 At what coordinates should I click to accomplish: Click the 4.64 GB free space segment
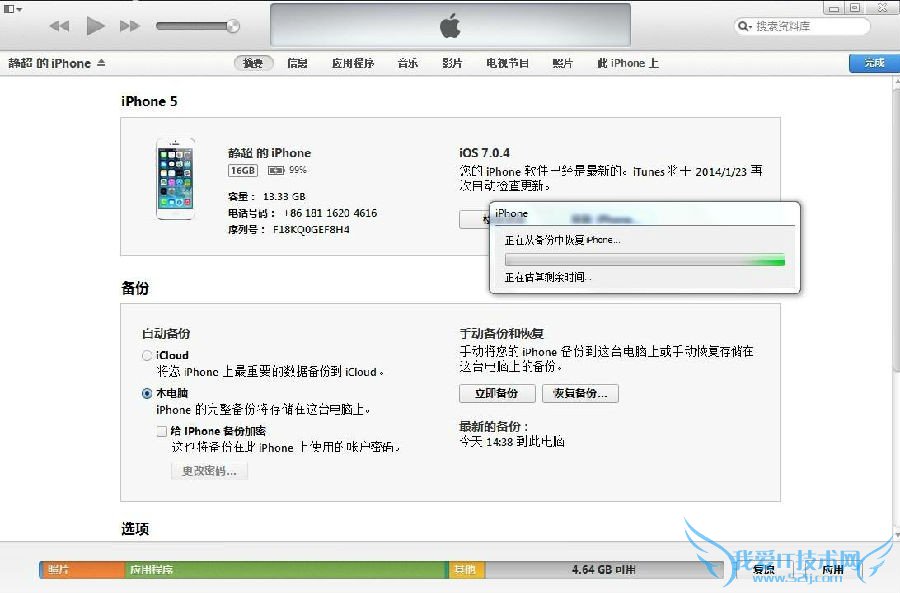(603, 569)
